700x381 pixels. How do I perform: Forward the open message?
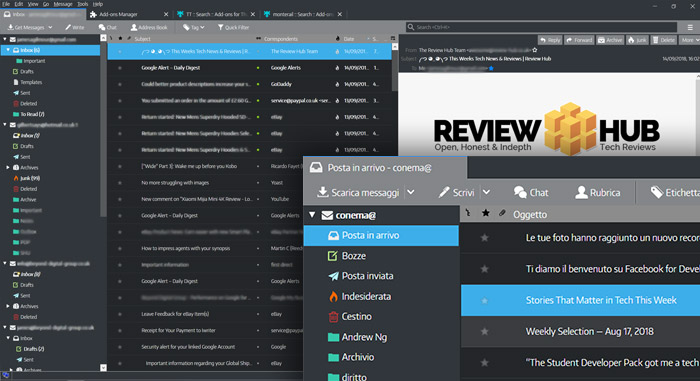pyautogui.click(x=579, y=40)
